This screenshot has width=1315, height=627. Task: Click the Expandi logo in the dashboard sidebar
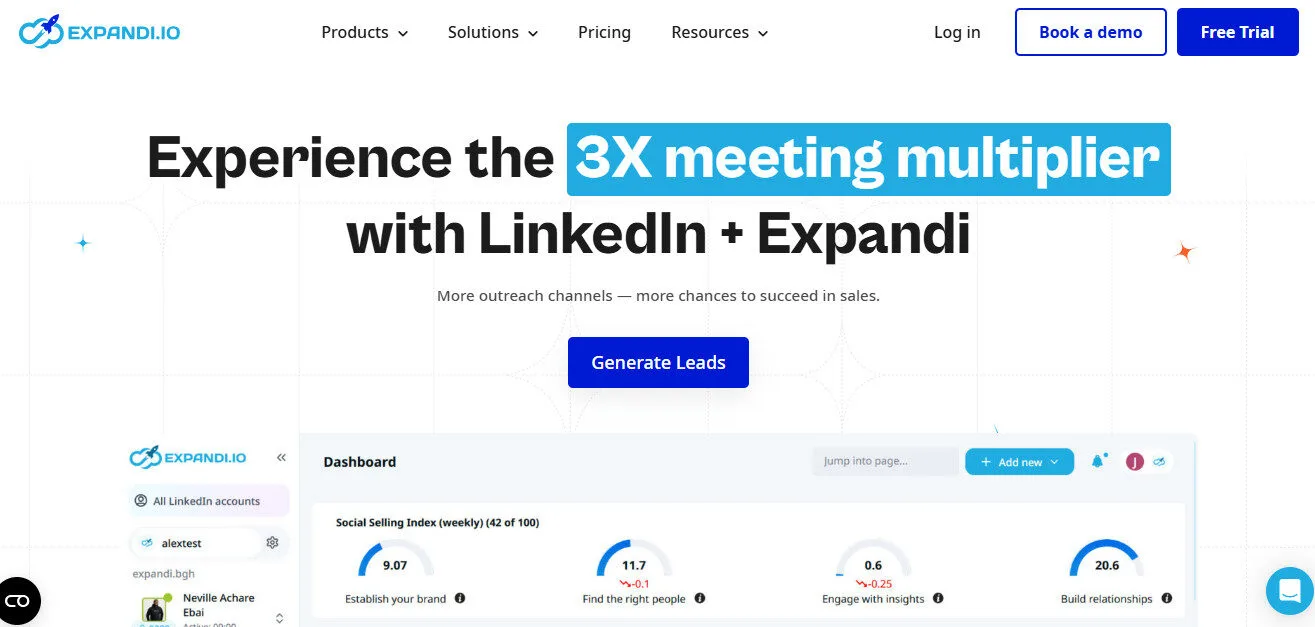(x=188, y=457)
